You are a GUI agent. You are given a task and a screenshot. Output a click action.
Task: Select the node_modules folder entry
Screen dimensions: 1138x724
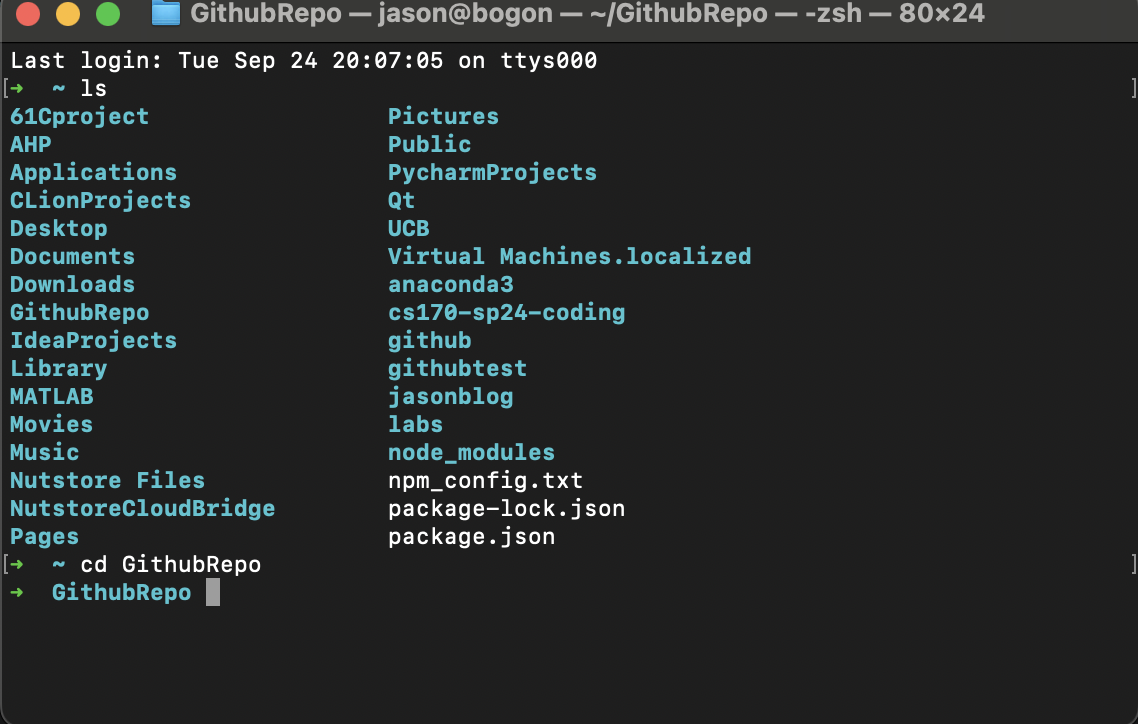pos(471,452)
